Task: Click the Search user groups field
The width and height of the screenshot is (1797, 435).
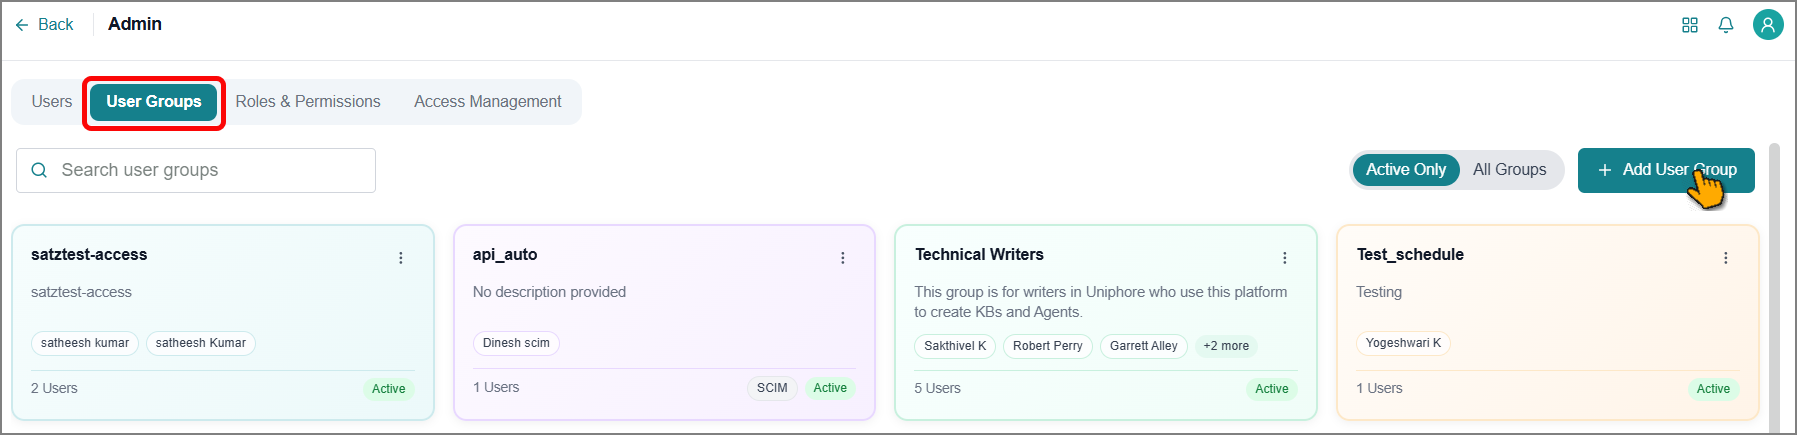Action: pos(196,170)
